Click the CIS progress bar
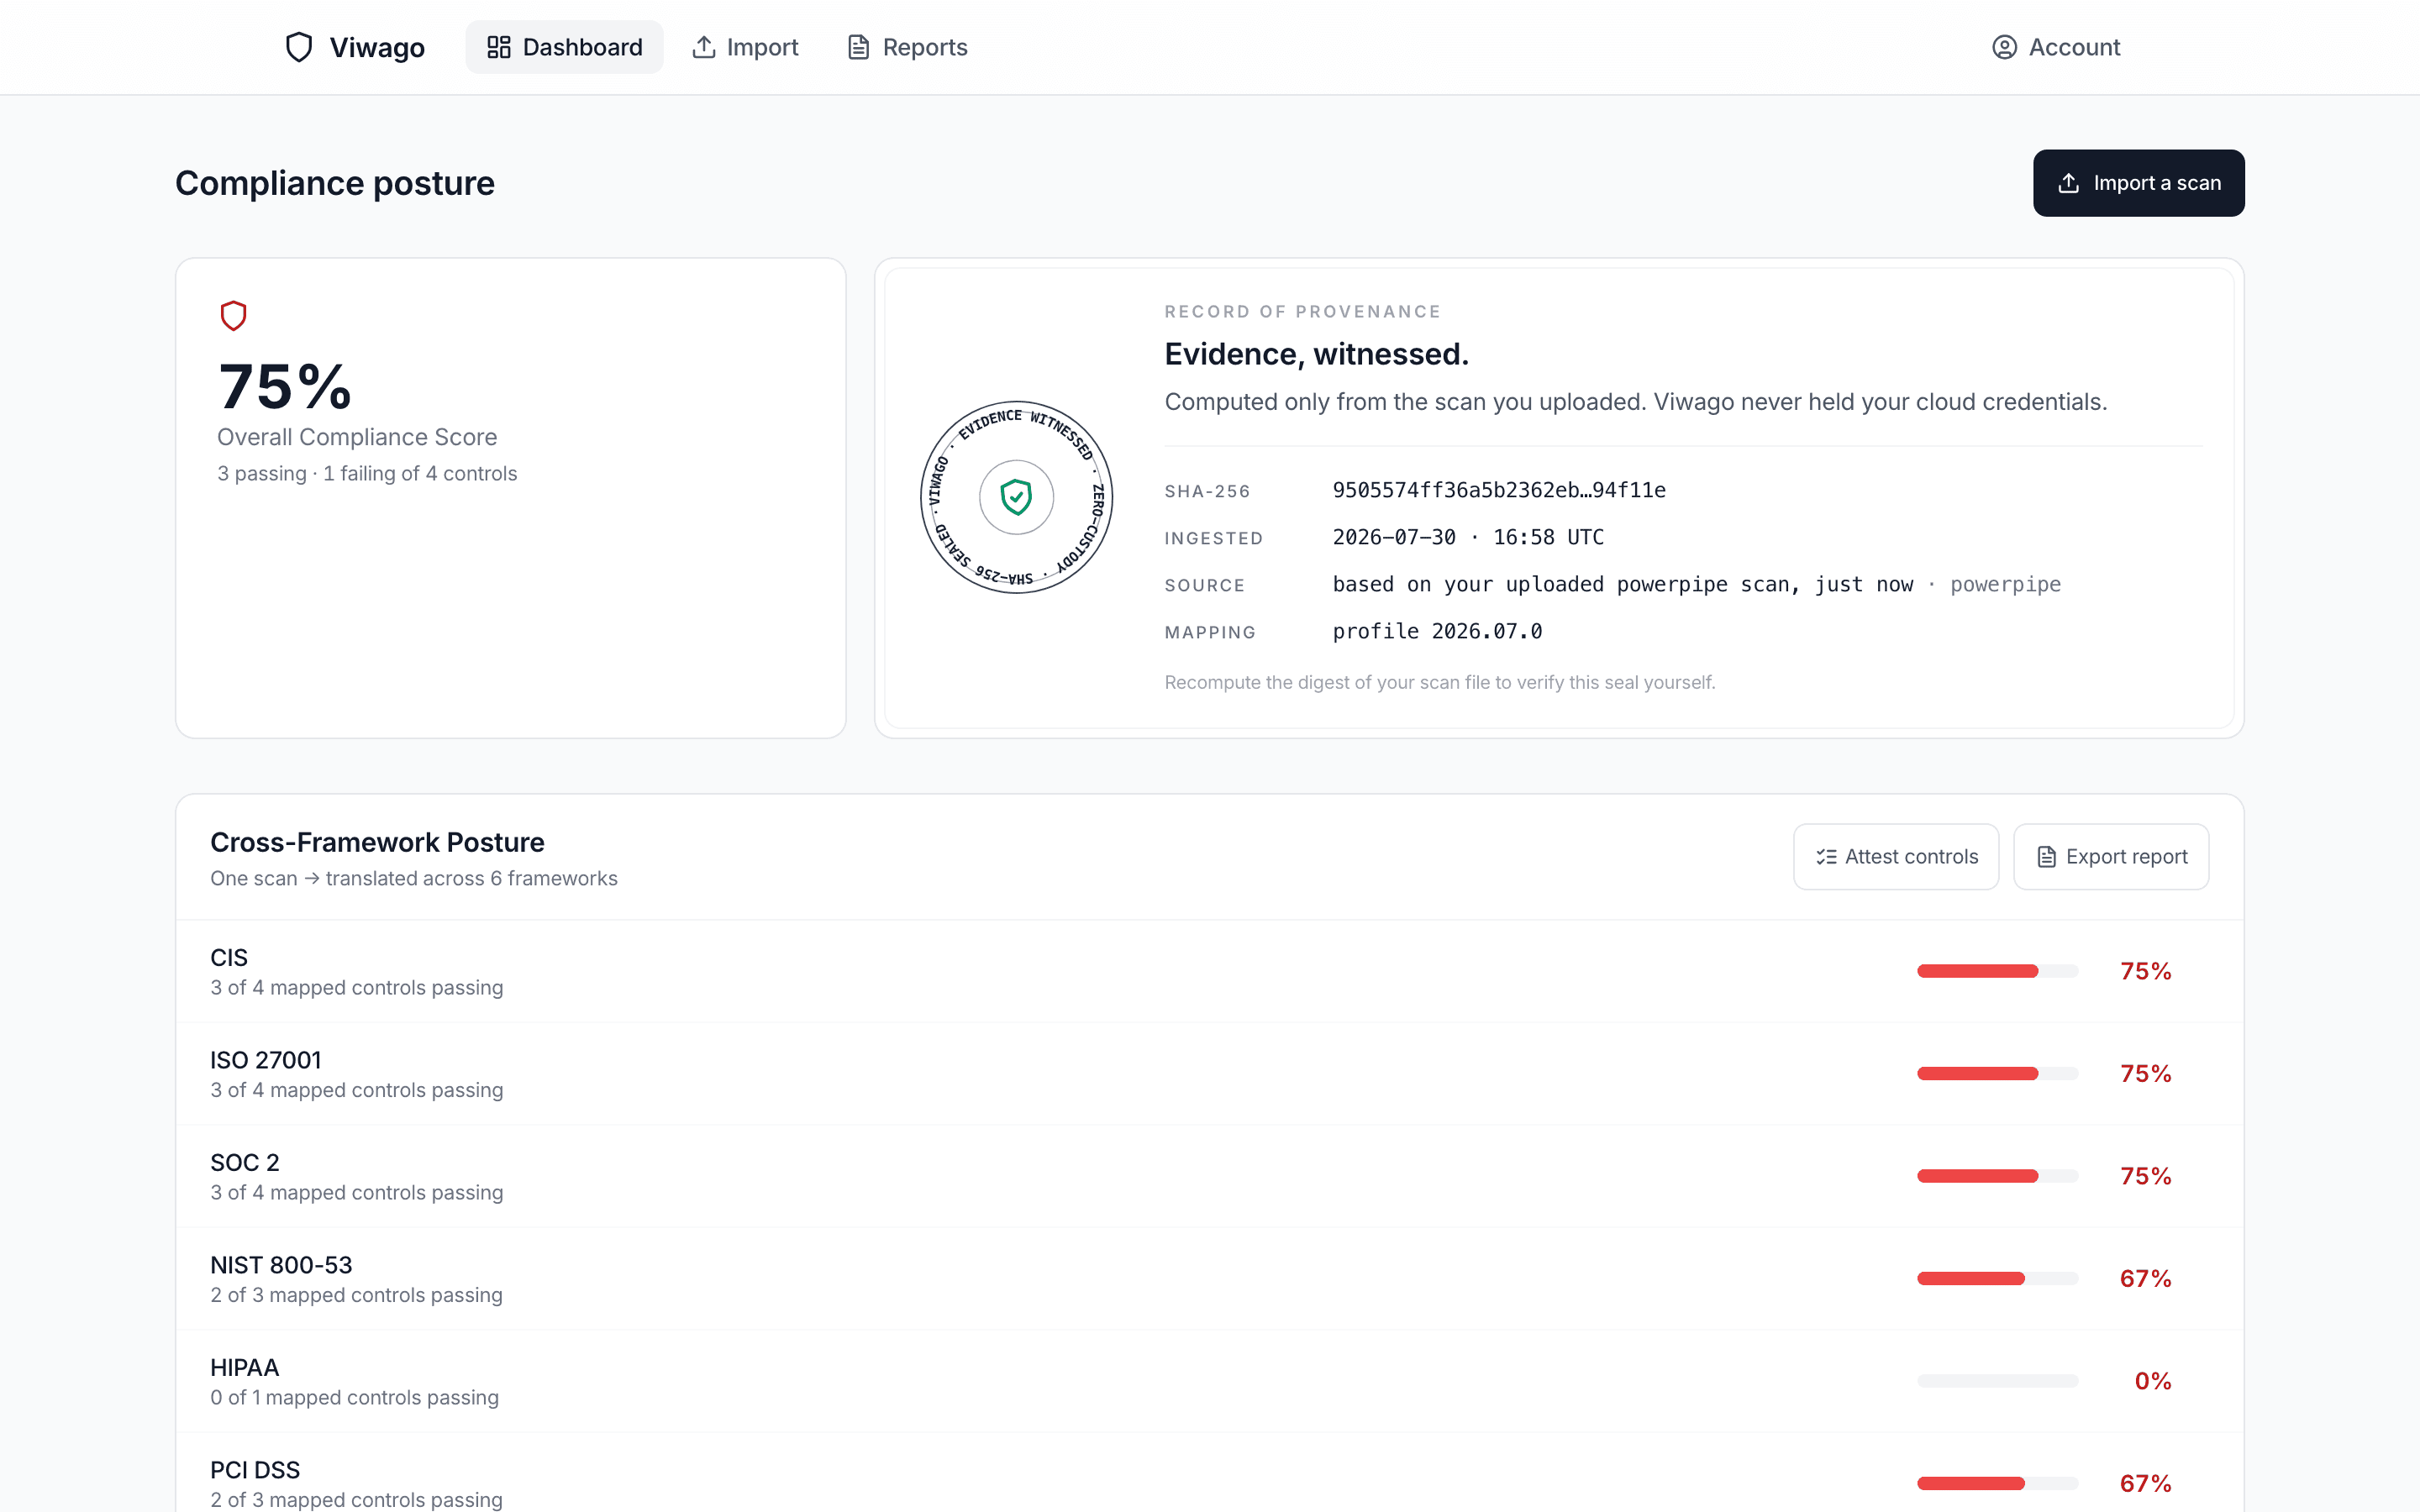 1997,971
